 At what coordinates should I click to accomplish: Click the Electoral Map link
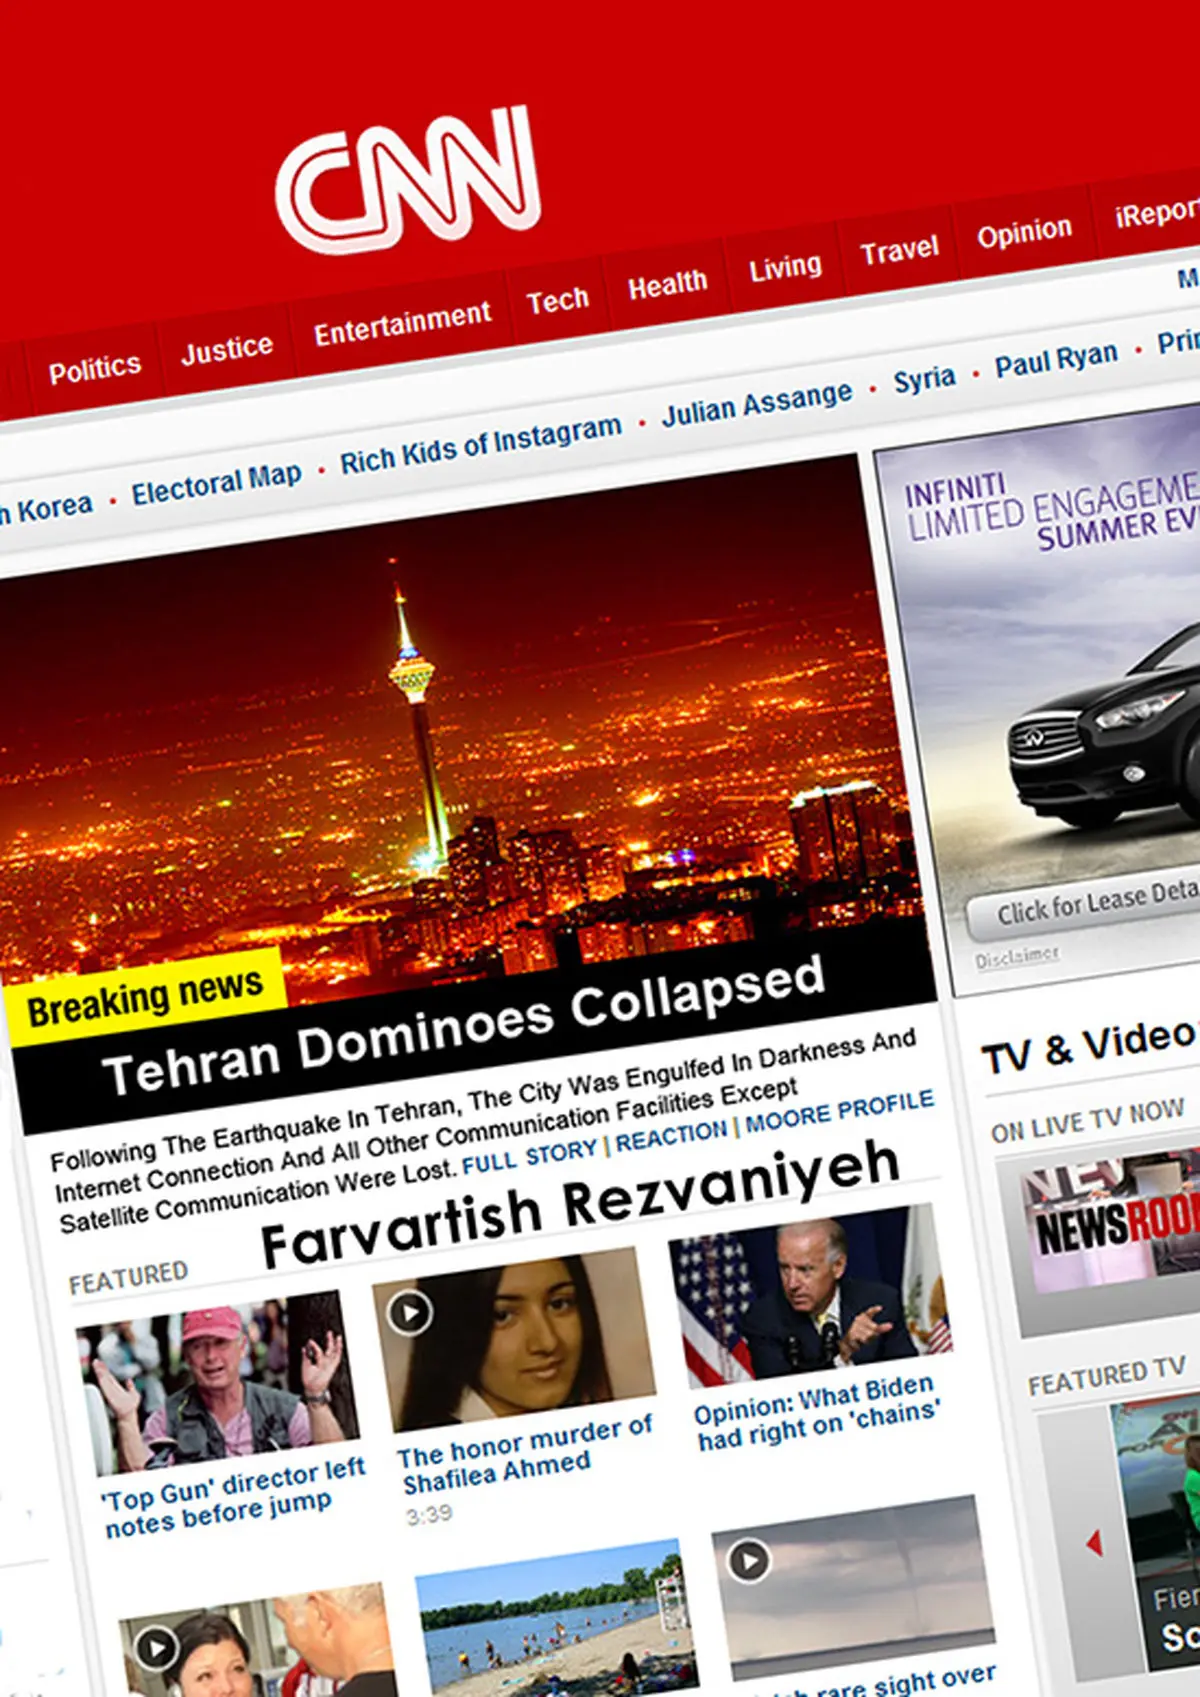[x=216, y=484]
